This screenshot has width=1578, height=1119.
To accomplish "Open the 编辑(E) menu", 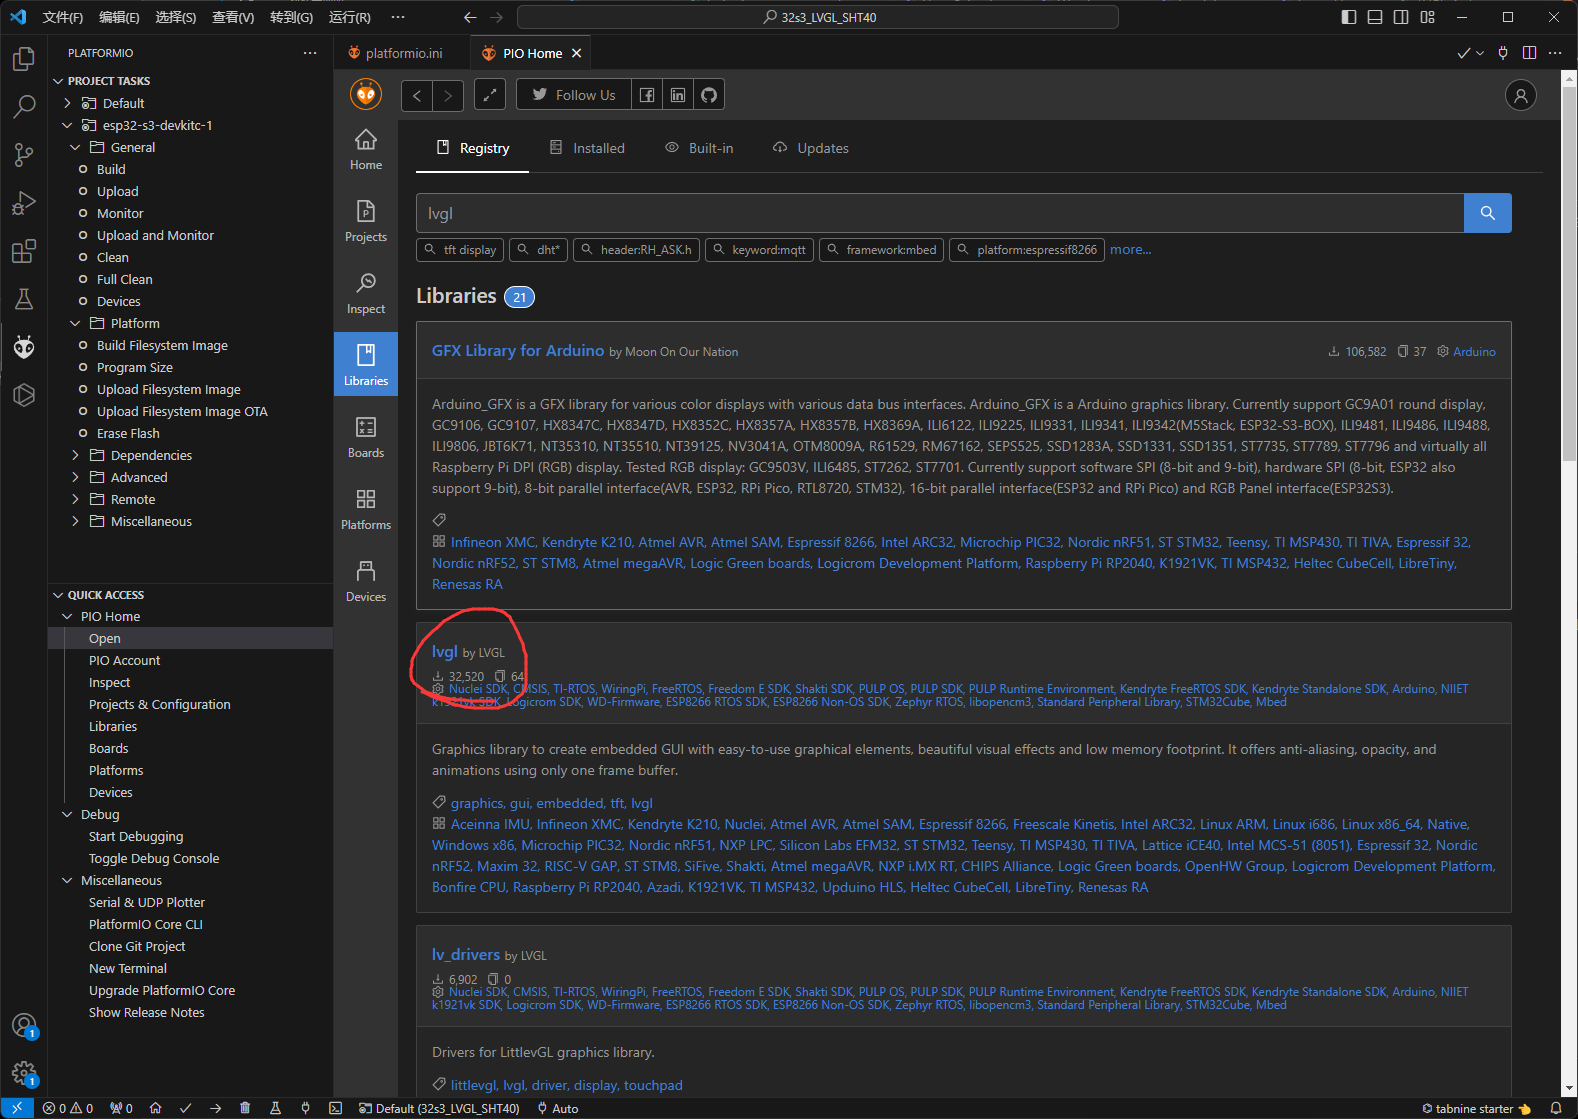I will coord(119,17).
